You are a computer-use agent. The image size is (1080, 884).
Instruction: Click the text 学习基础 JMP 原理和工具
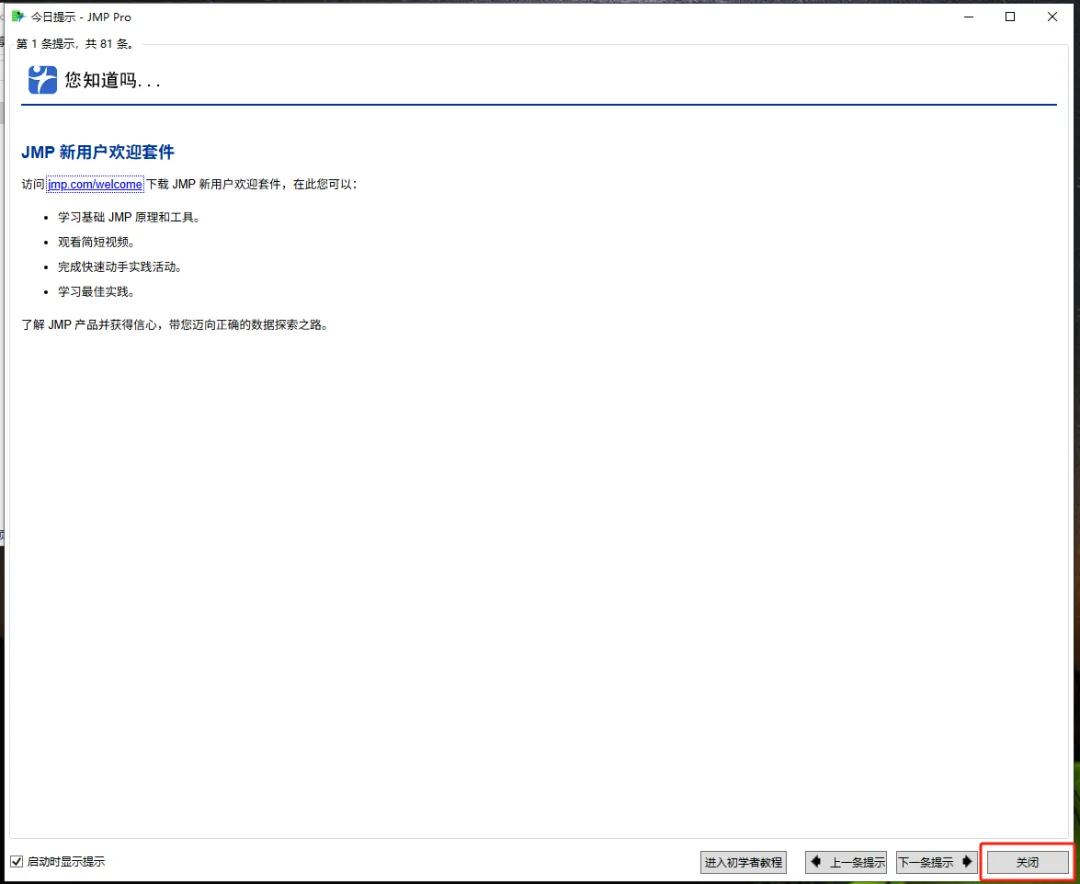pos(129,217)
